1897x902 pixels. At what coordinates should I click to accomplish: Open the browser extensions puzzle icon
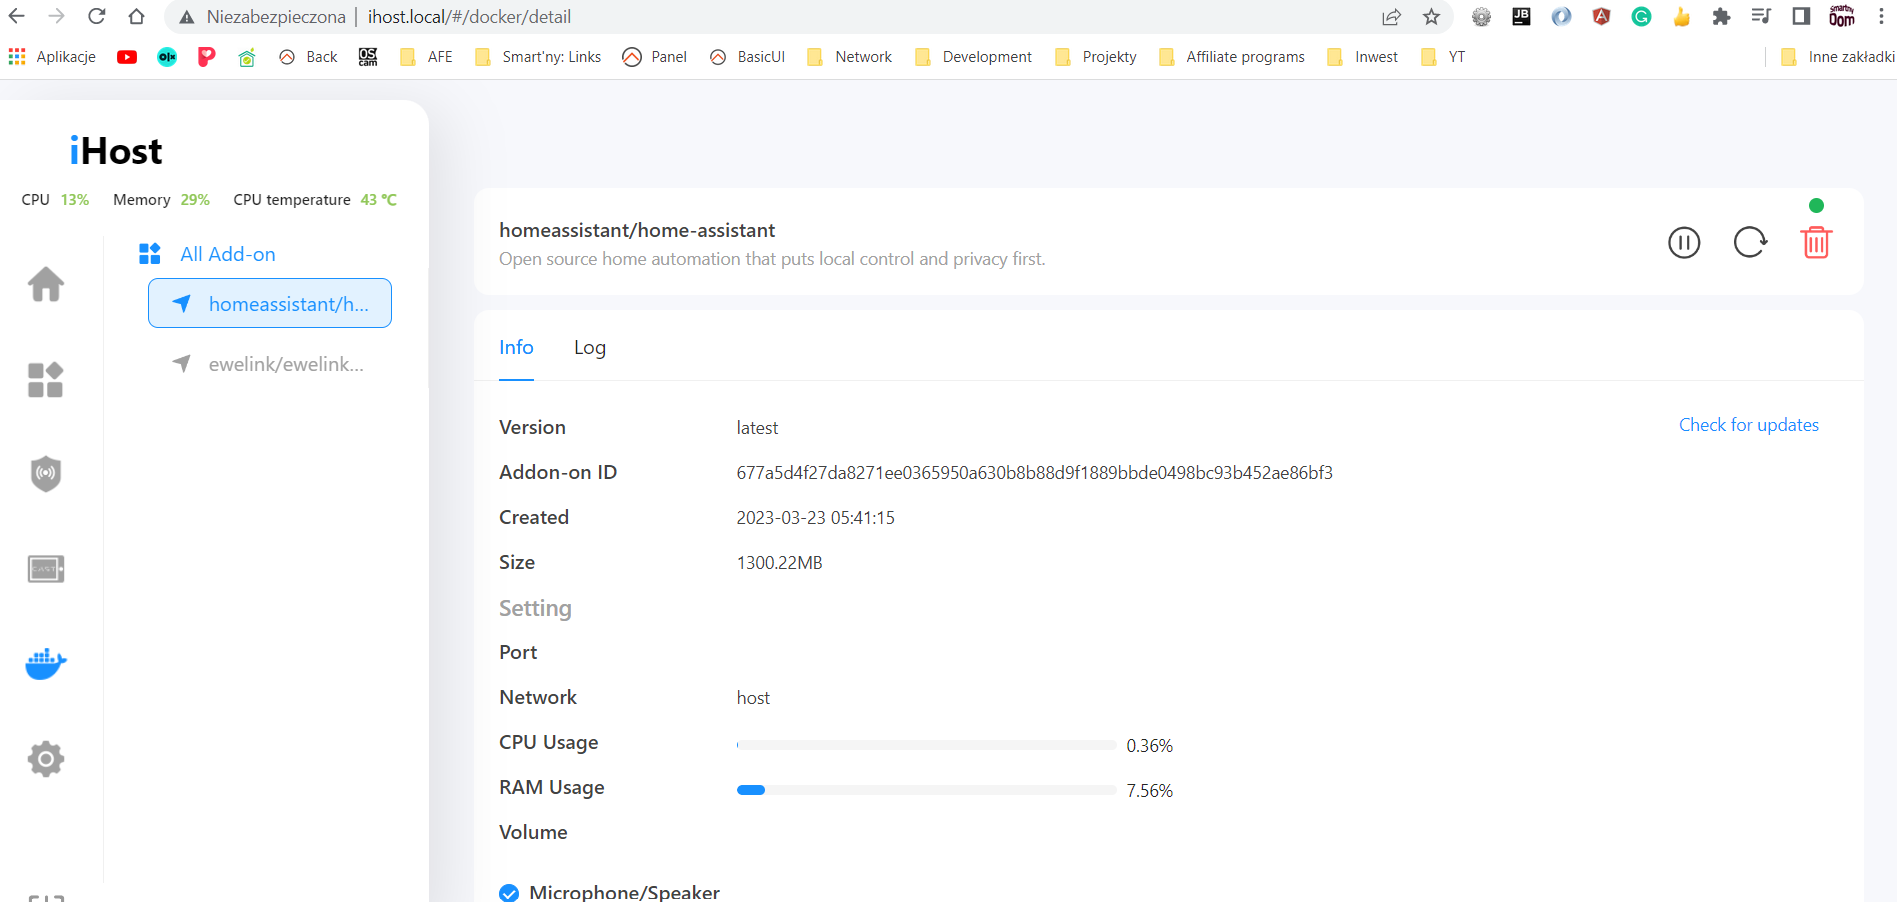[1721, 17]
